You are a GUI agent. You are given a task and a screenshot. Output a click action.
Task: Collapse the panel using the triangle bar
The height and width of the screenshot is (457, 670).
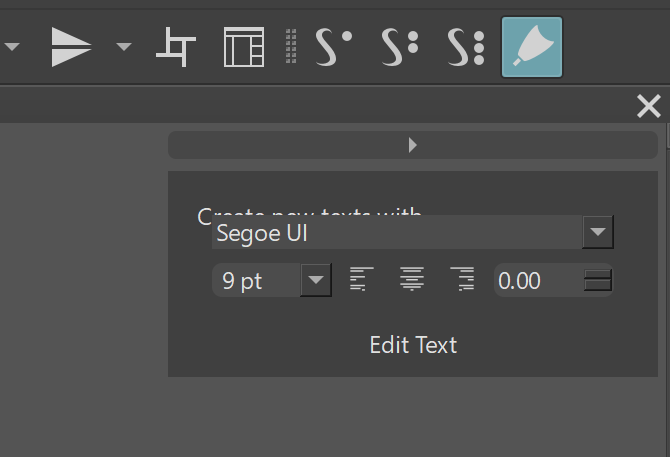coord(412,145)
